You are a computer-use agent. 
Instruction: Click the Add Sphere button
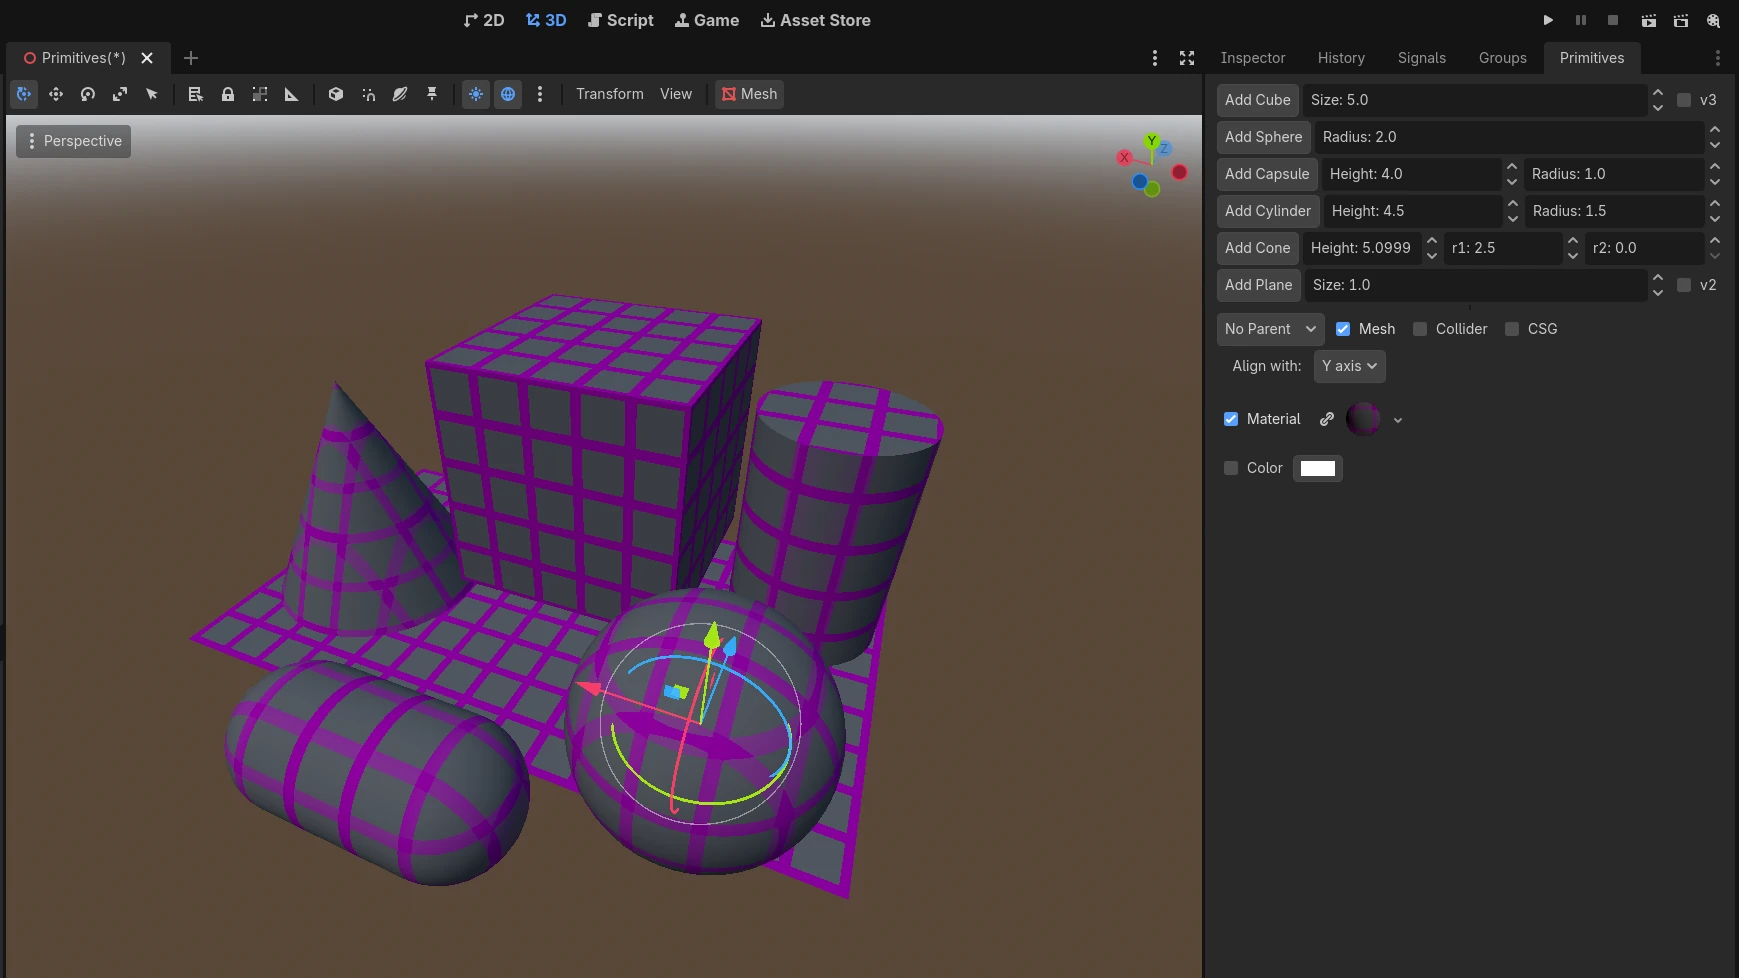(x=1264, y=137)
